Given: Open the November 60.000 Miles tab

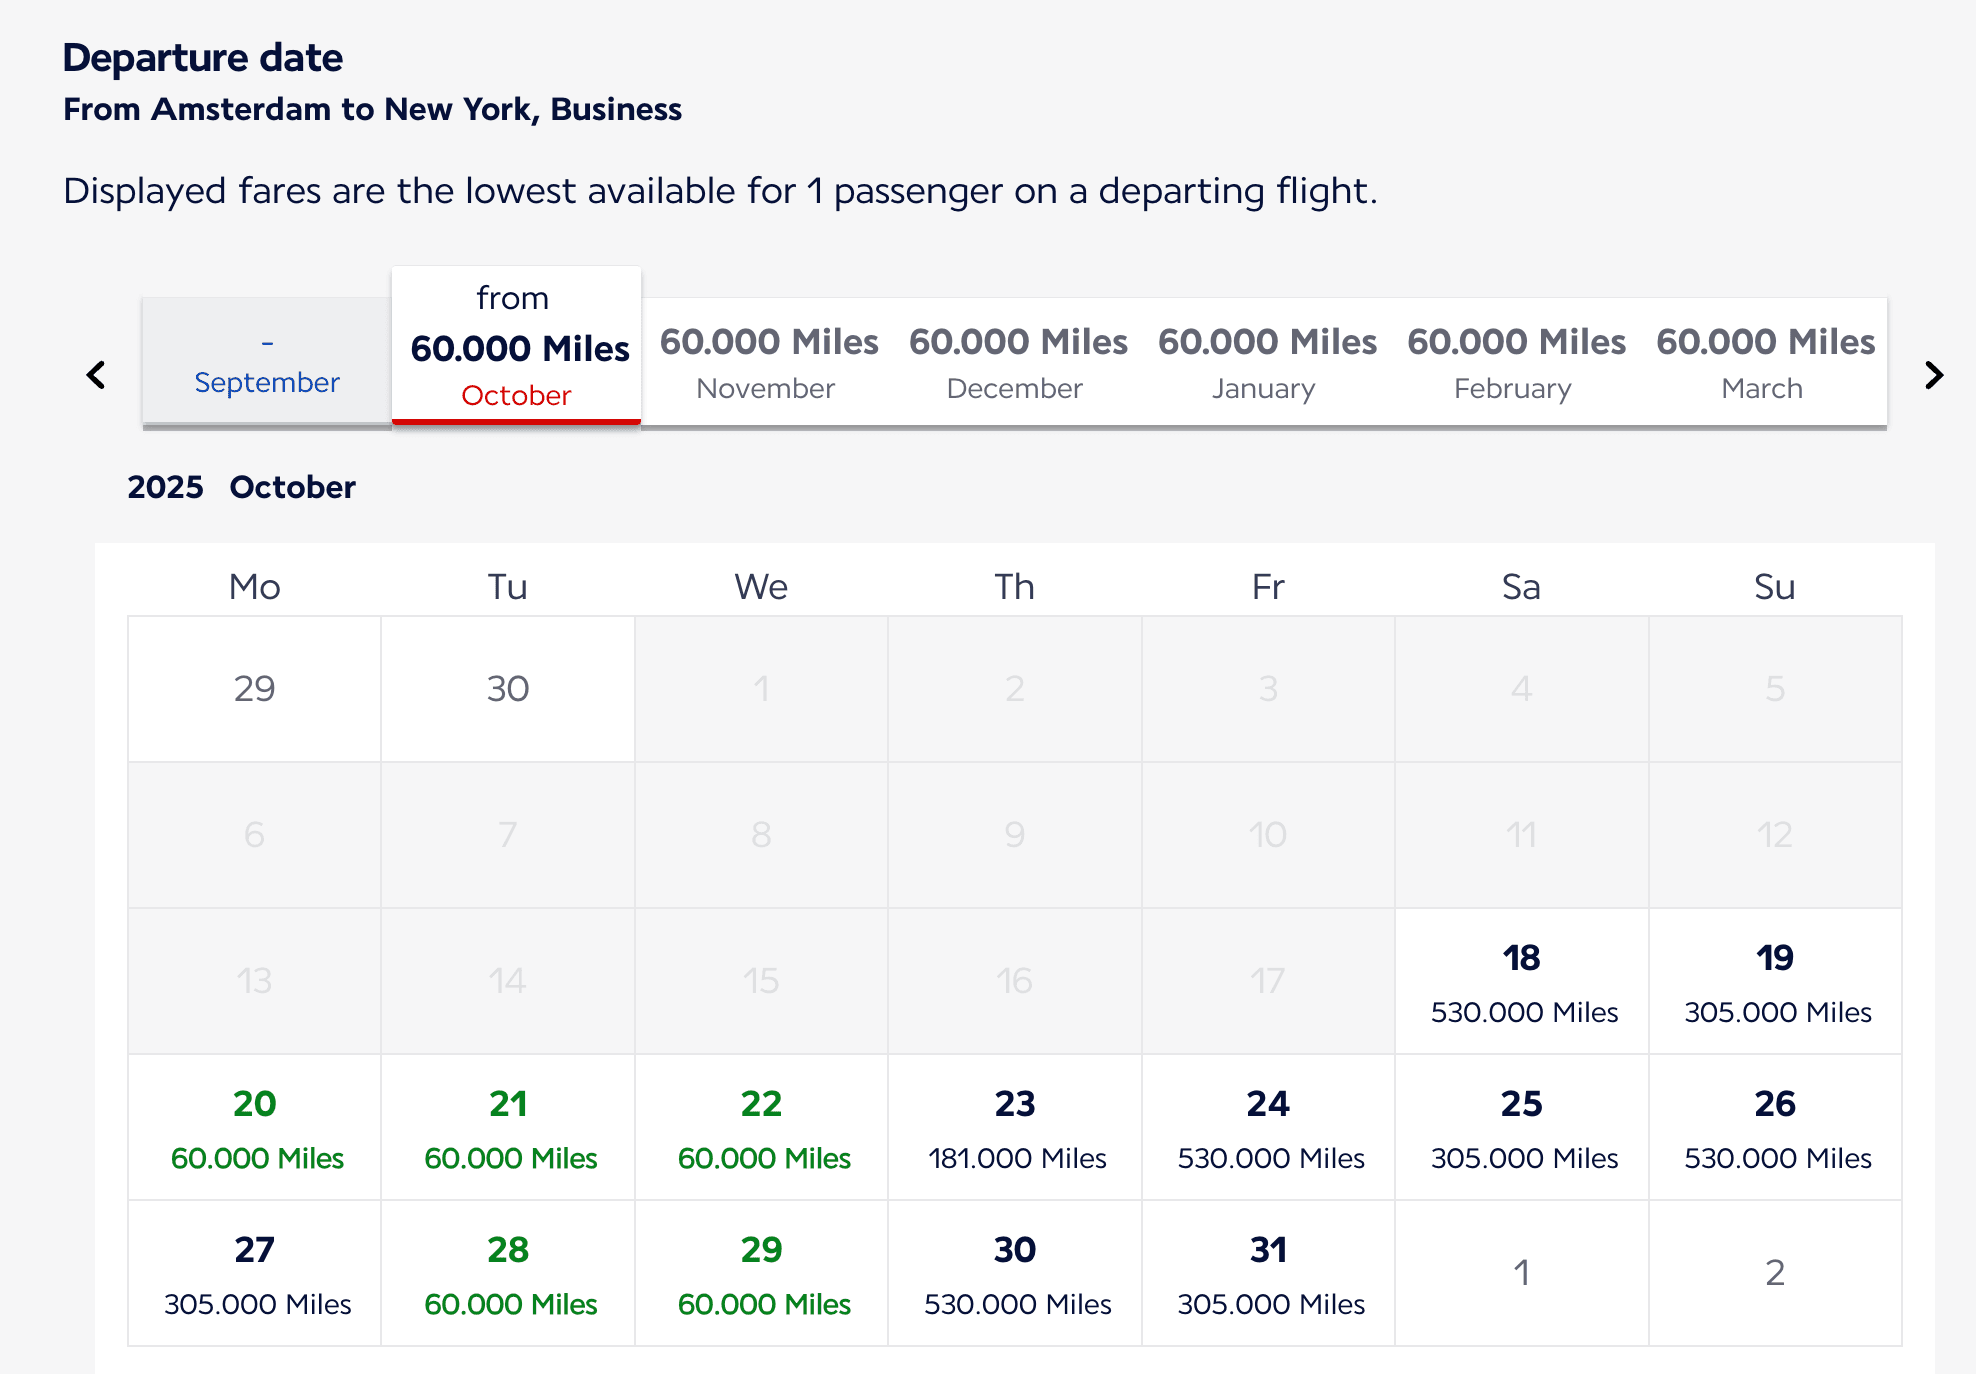Looking at the screenshot, I should 767,363.
